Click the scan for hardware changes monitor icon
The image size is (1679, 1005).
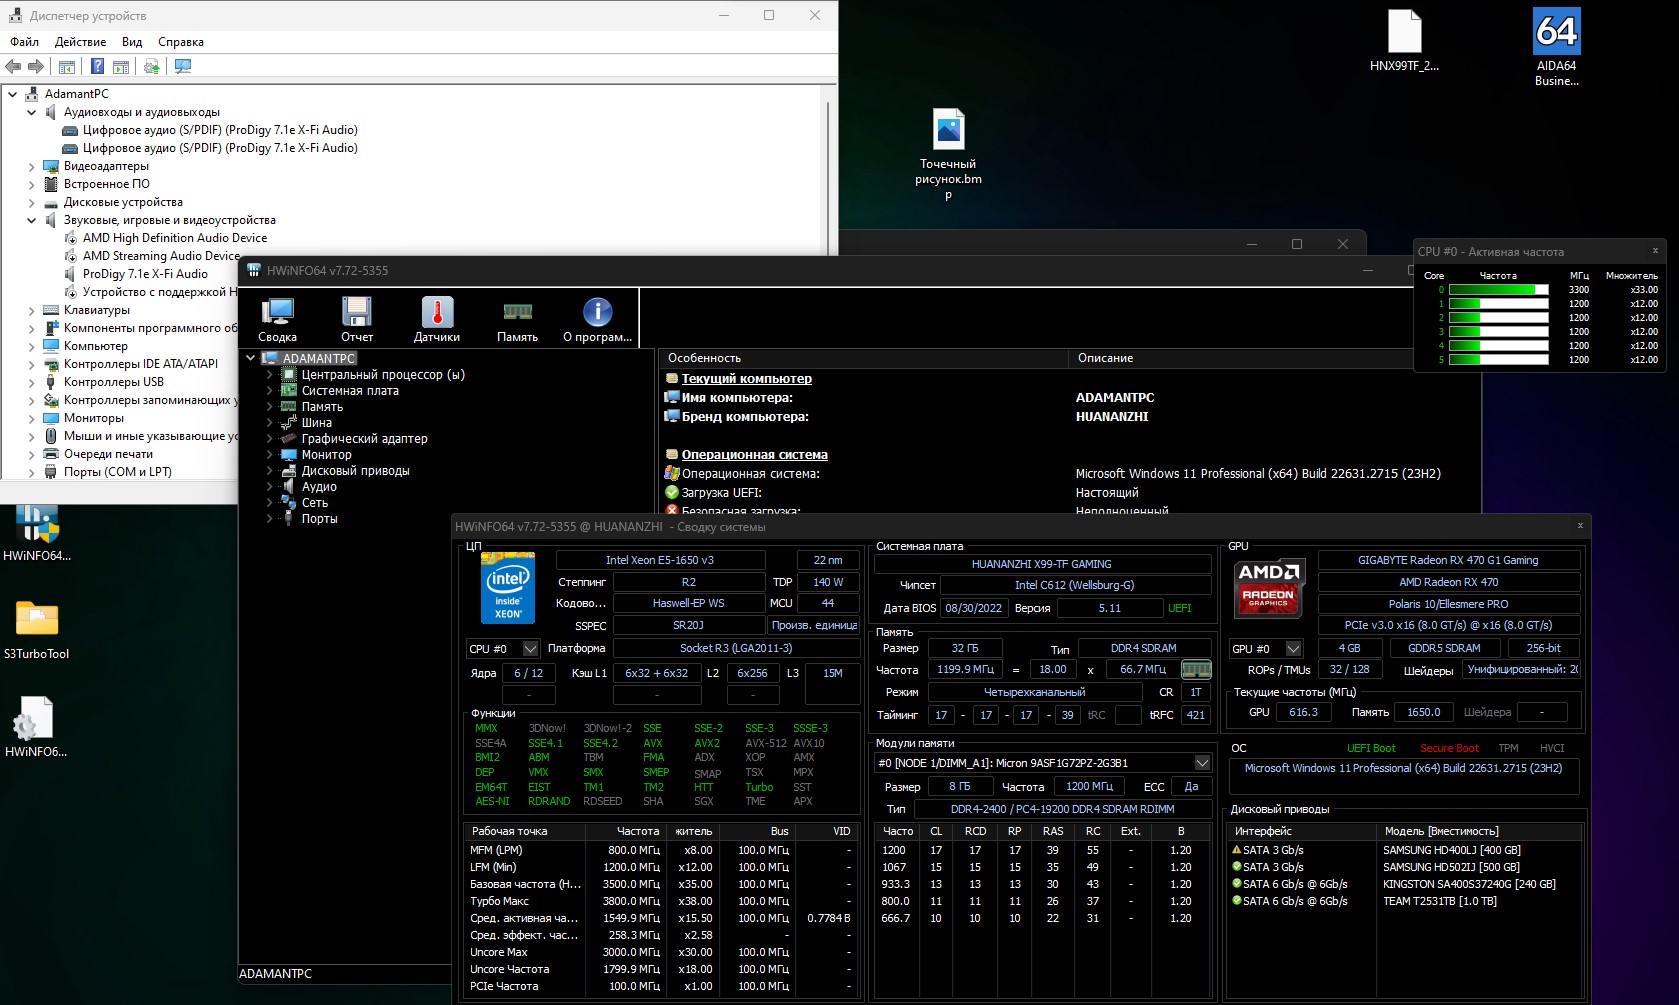(x=183, y=67)
